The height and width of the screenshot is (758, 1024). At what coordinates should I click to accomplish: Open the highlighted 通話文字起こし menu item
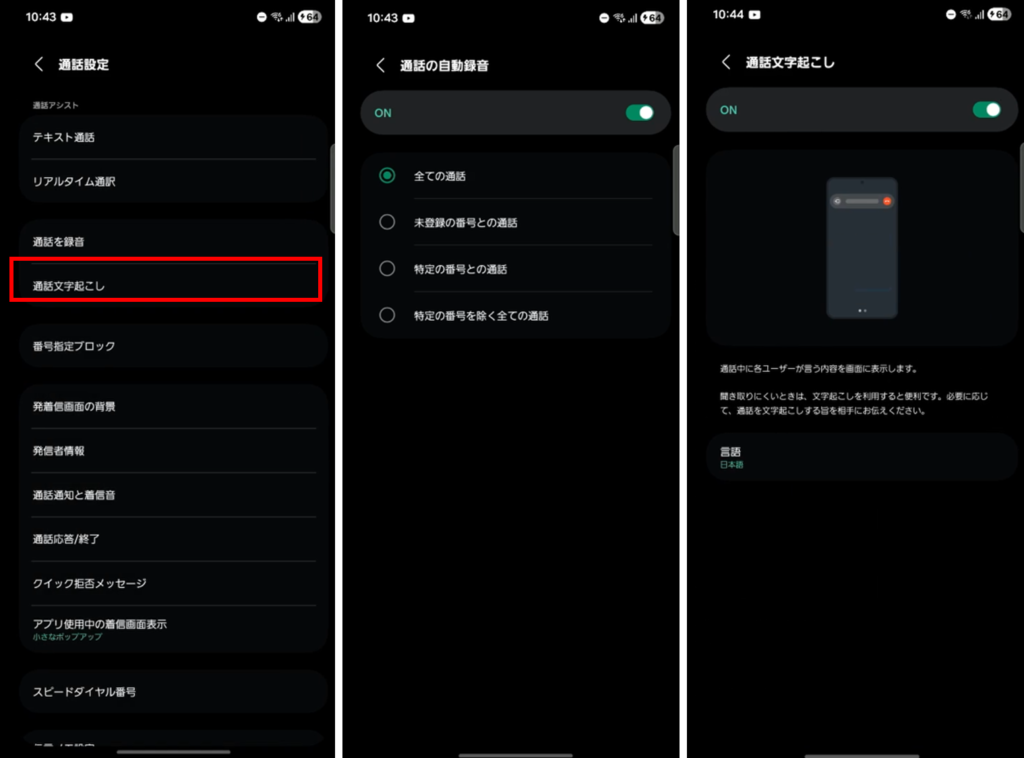point(167,285)
